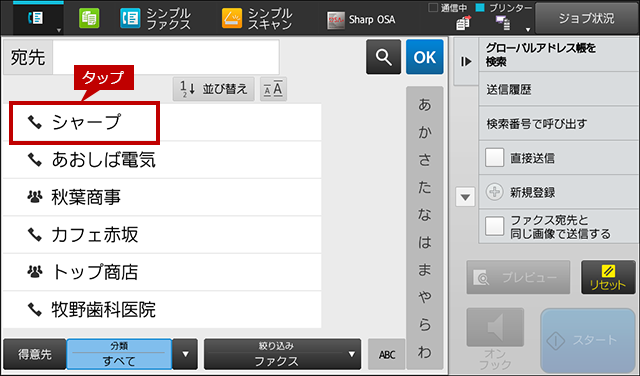640x376 pixels.
Task: Tap the リセット reset button
Action: 608,277
